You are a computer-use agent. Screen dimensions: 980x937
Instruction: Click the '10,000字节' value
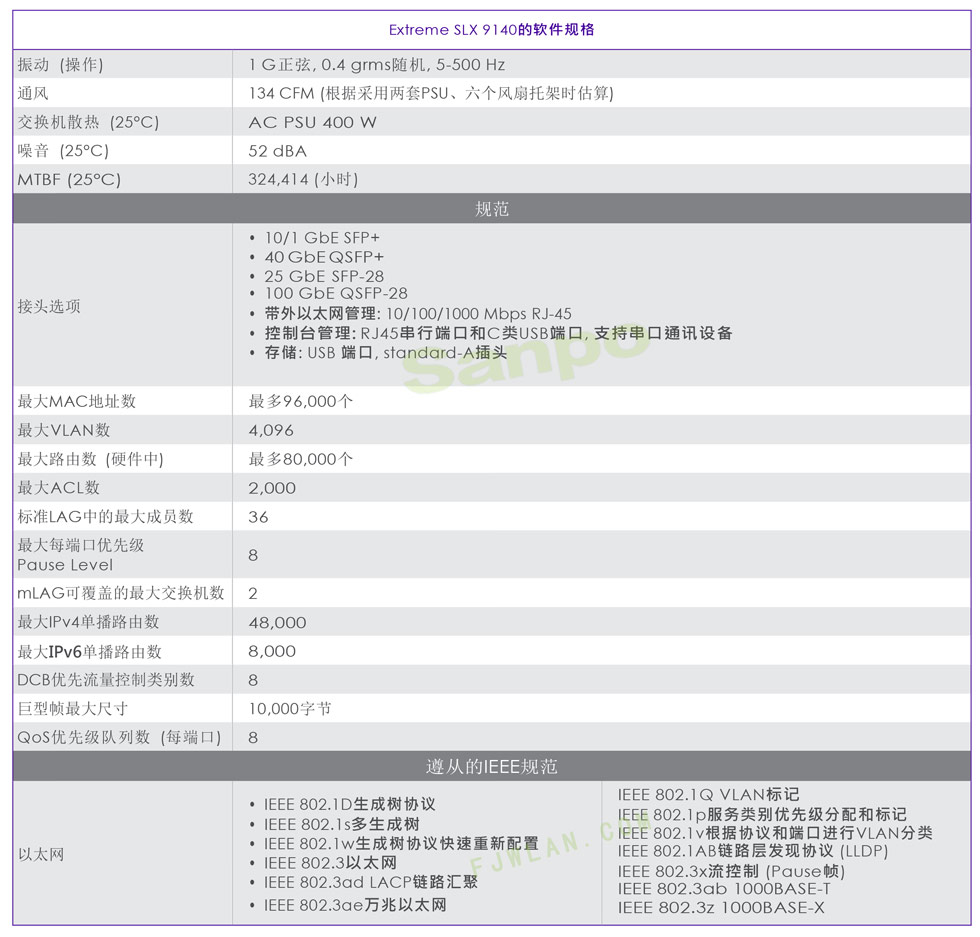point(290,708)
